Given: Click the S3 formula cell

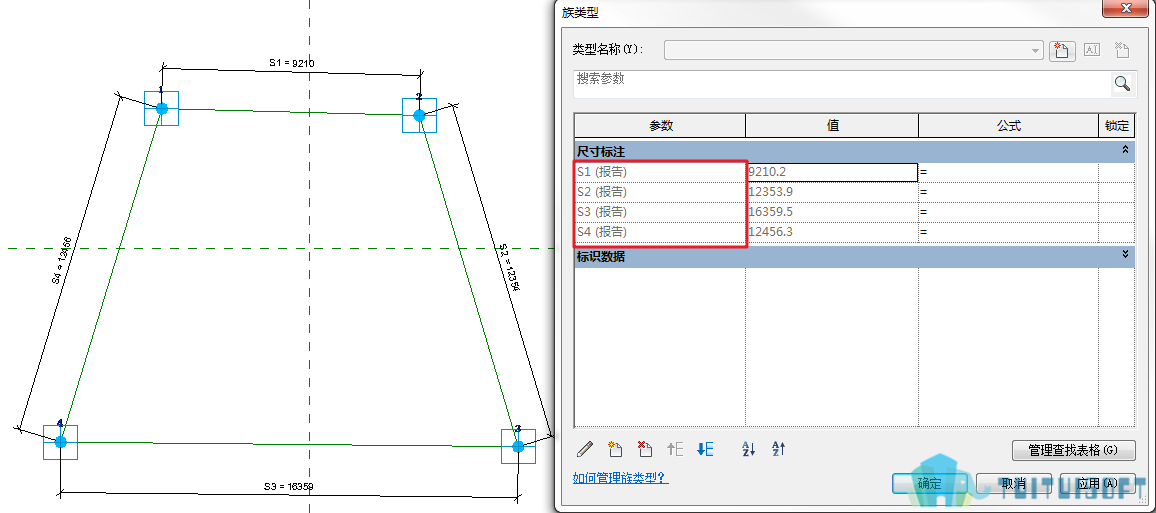Looking at the screenshot, I should 1008,212.
